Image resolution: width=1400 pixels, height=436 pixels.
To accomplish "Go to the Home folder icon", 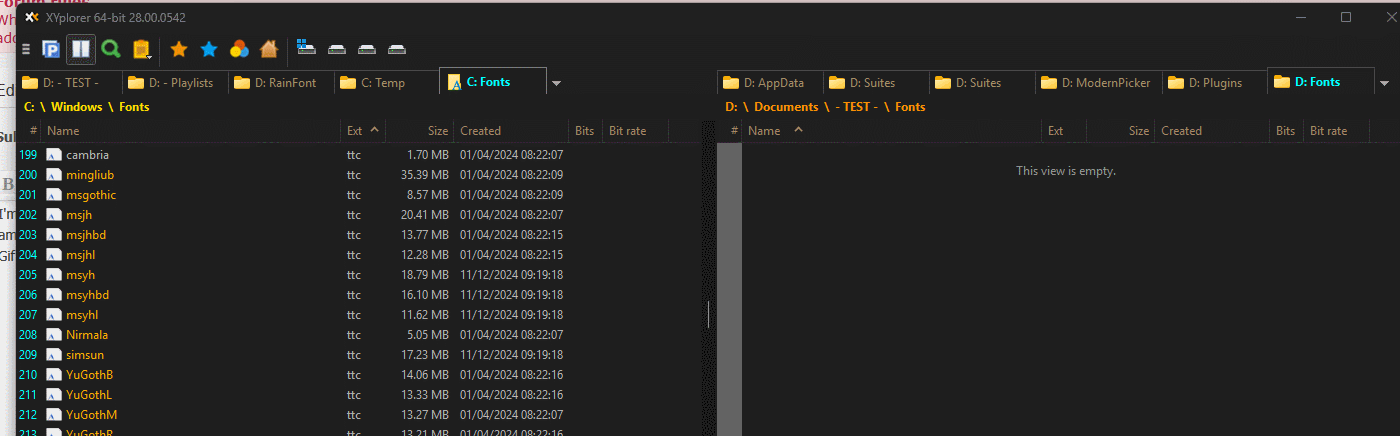I will 268,49.
